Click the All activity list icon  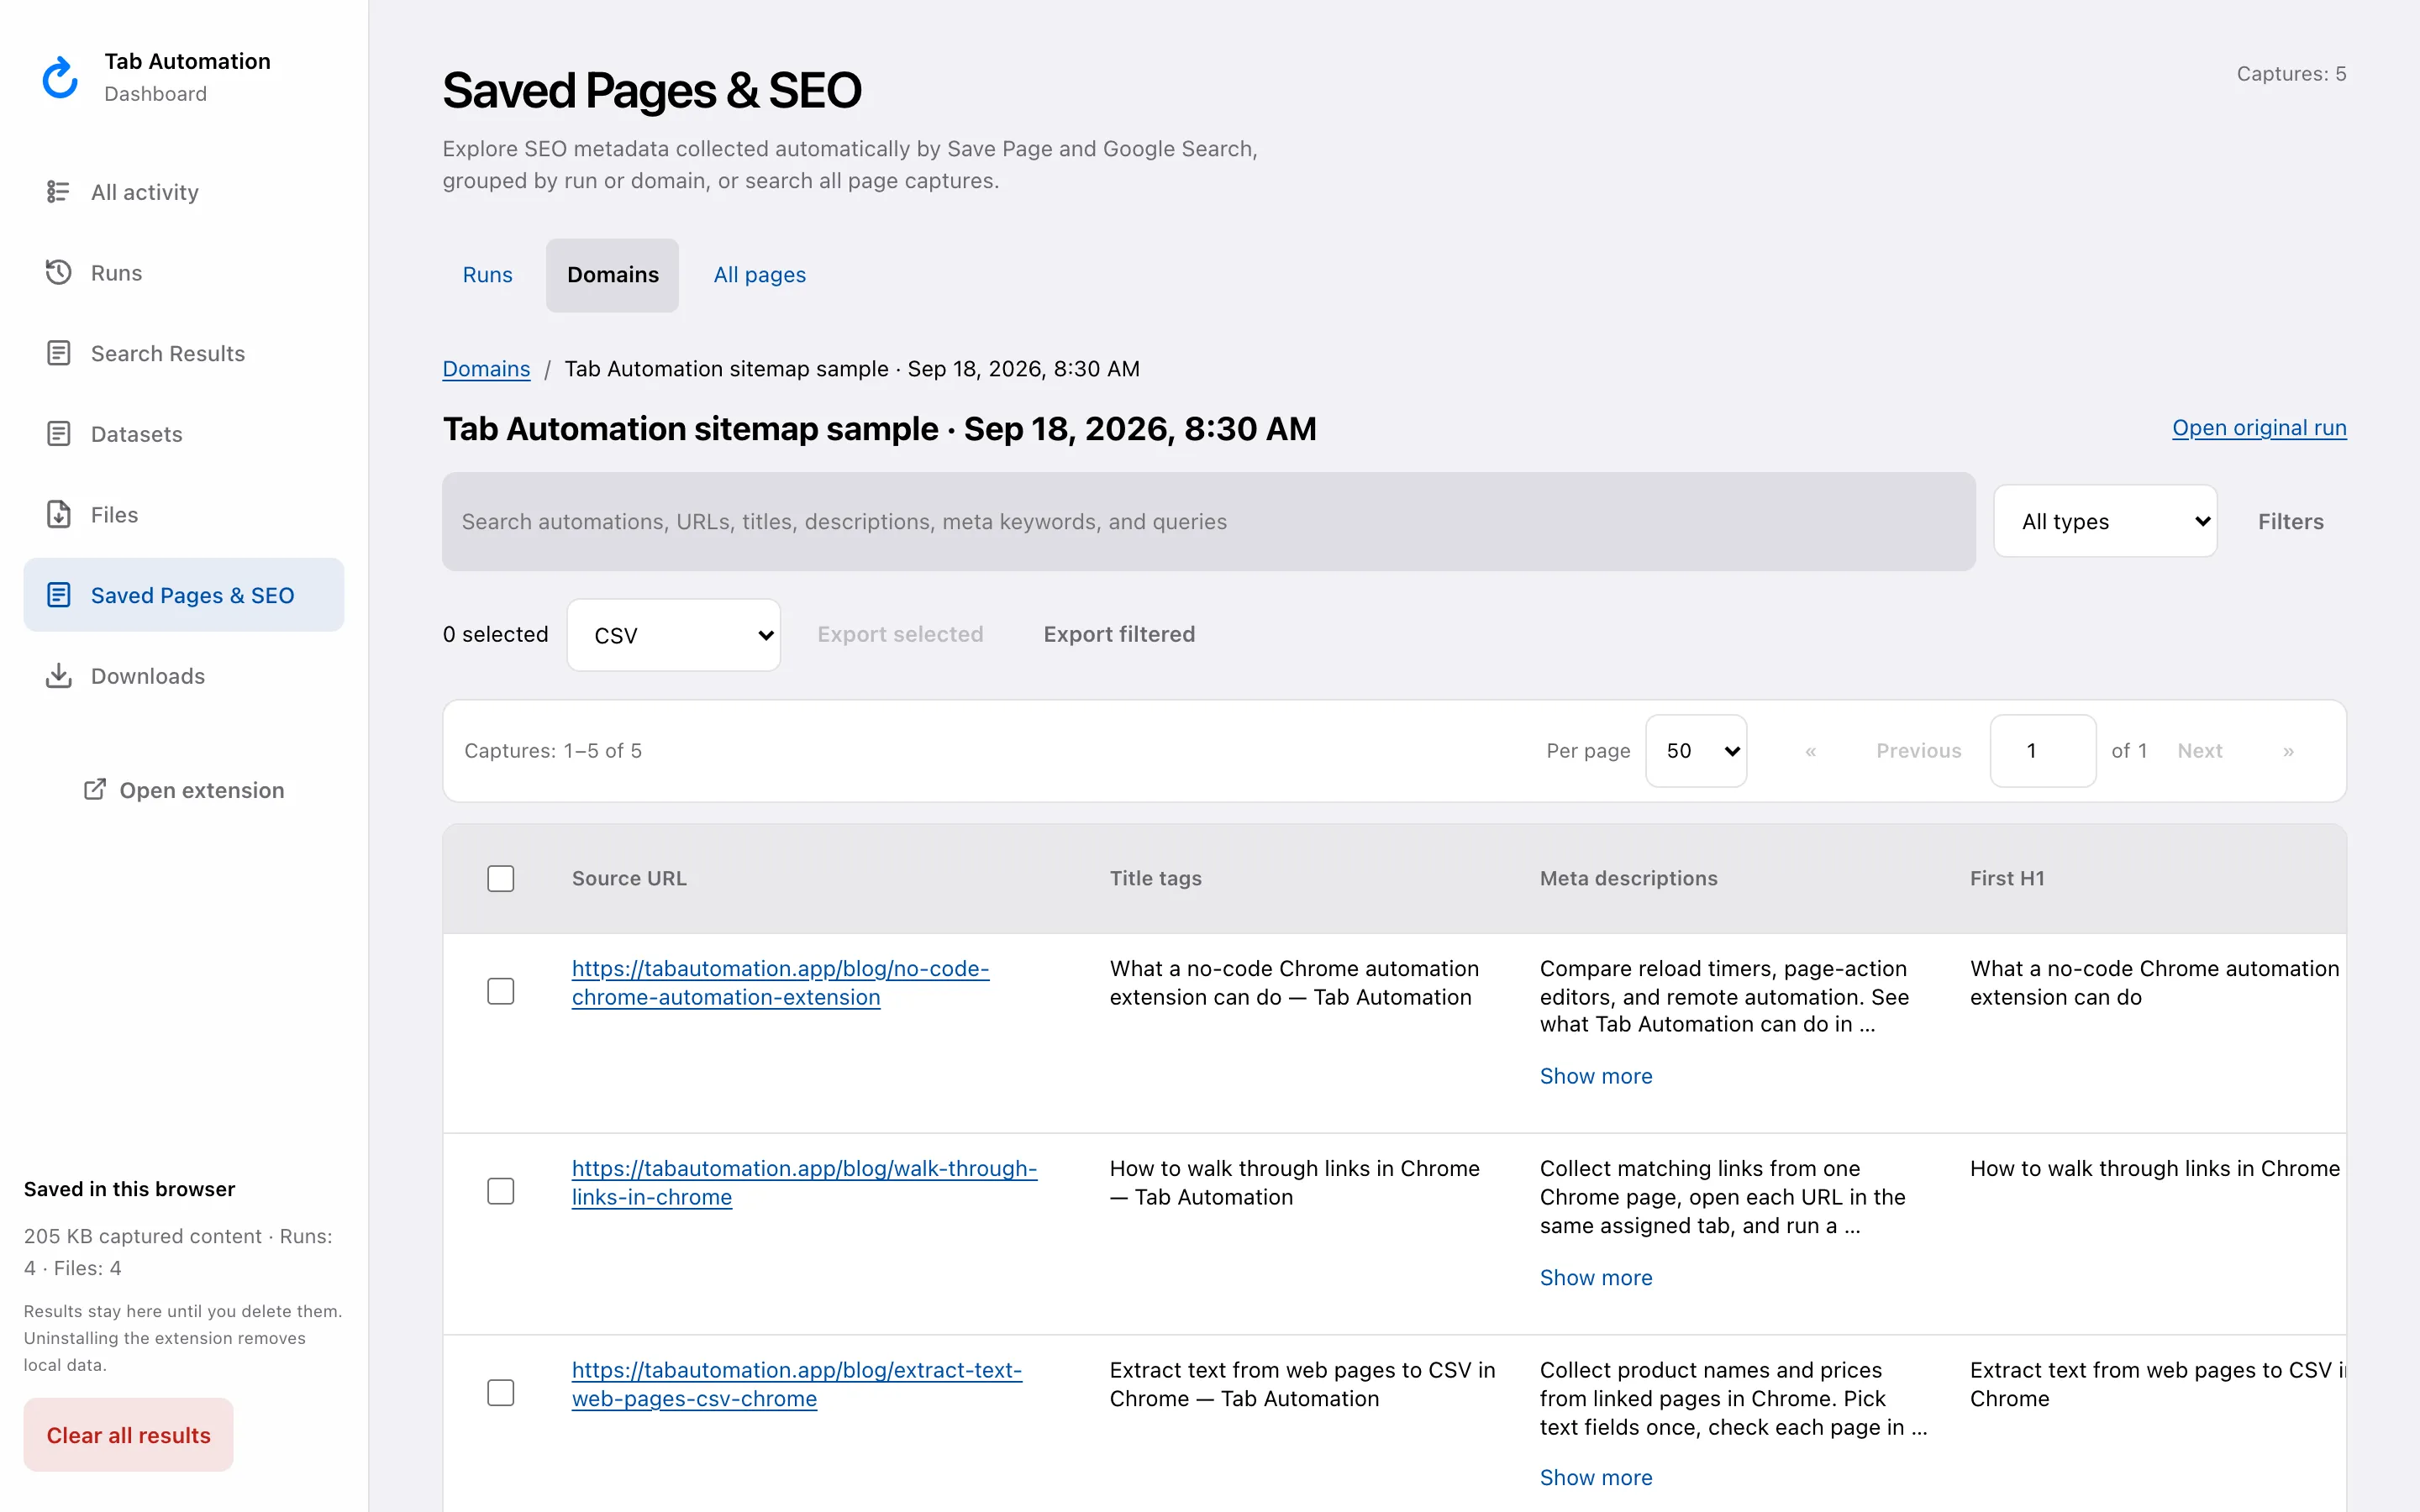pyautogui.click(x=58, y=191)
